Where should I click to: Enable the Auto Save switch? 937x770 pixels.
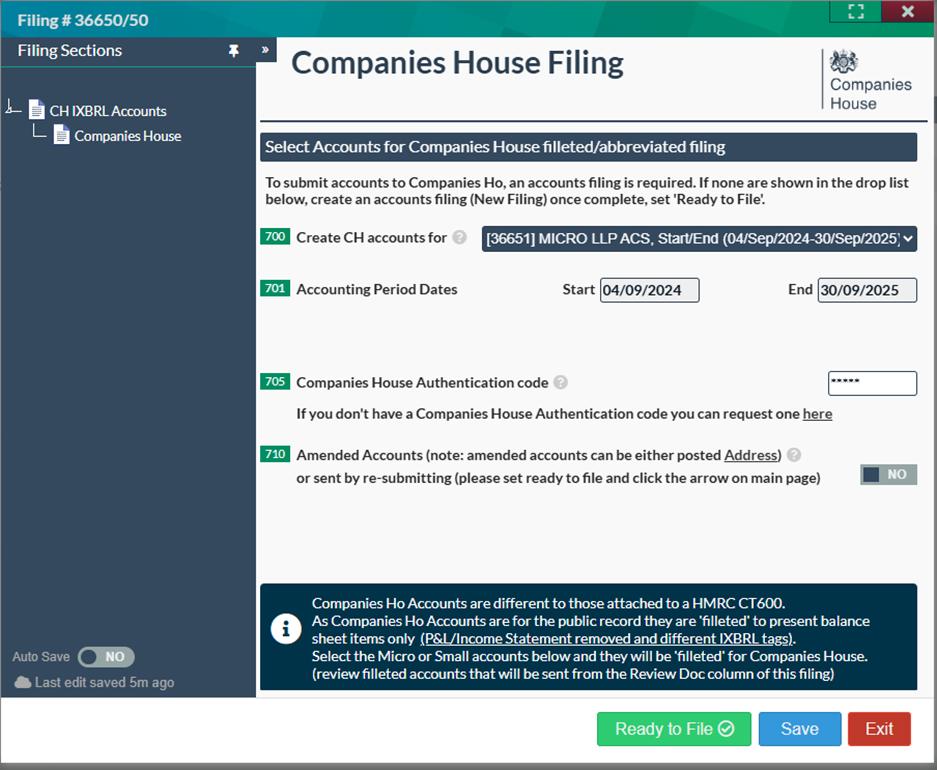(106, 657)
